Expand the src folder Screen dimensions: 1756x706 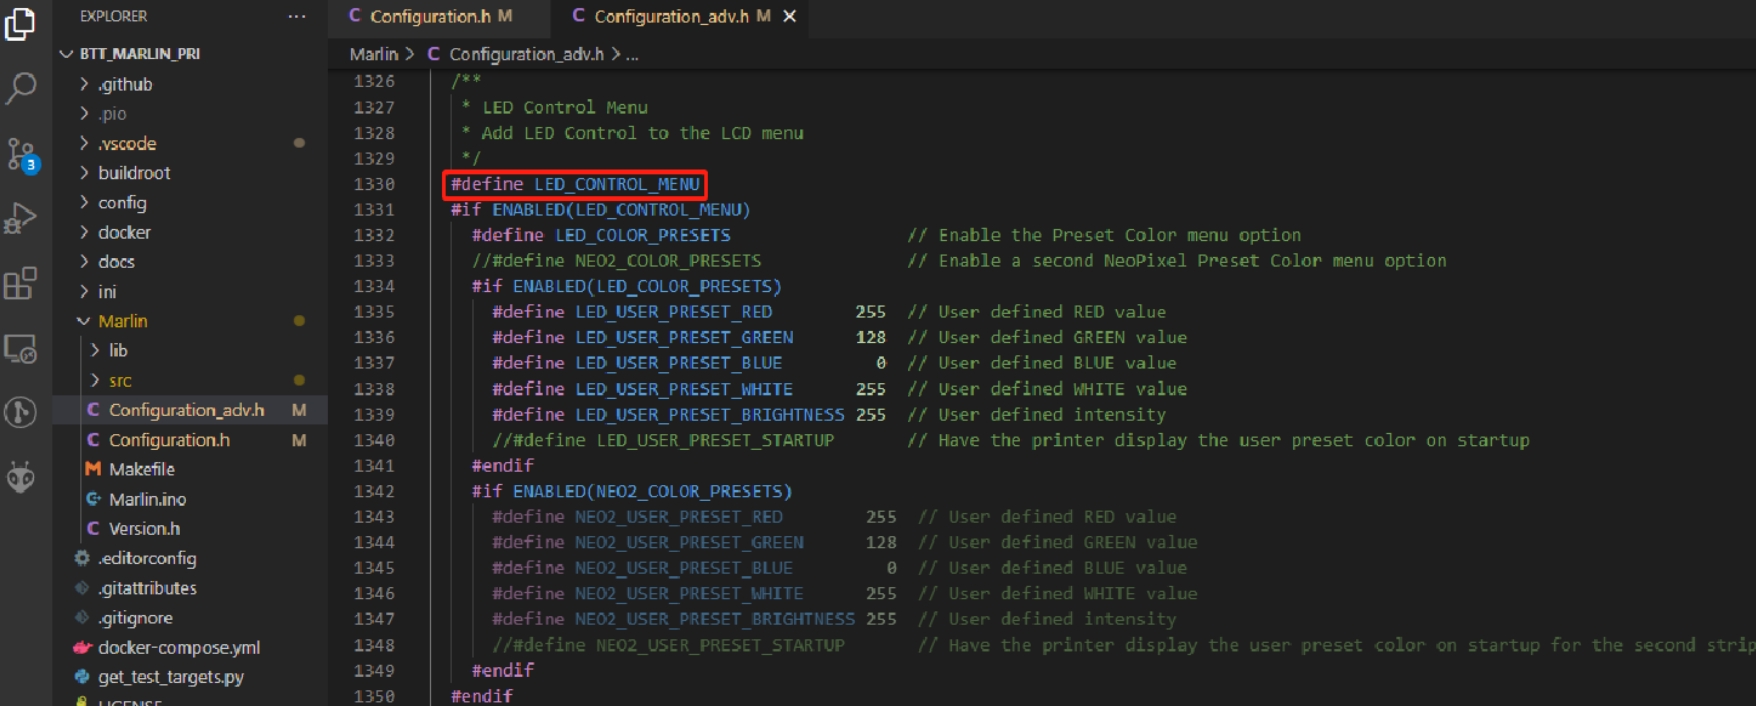[x=120, y=380]
